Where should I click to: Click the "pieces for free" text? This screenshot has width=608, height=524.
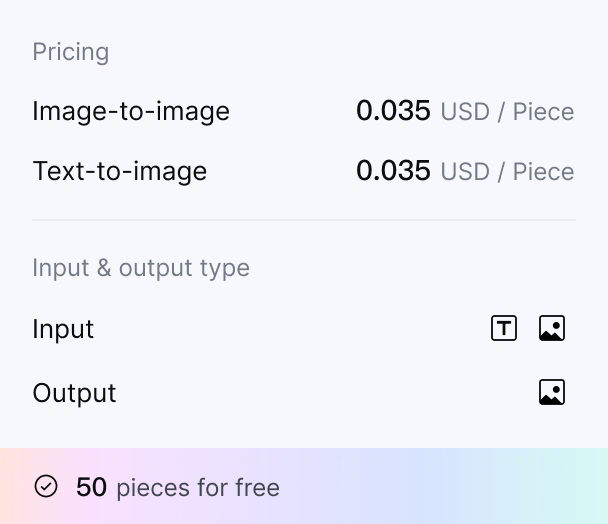click(x=198, y=488)
